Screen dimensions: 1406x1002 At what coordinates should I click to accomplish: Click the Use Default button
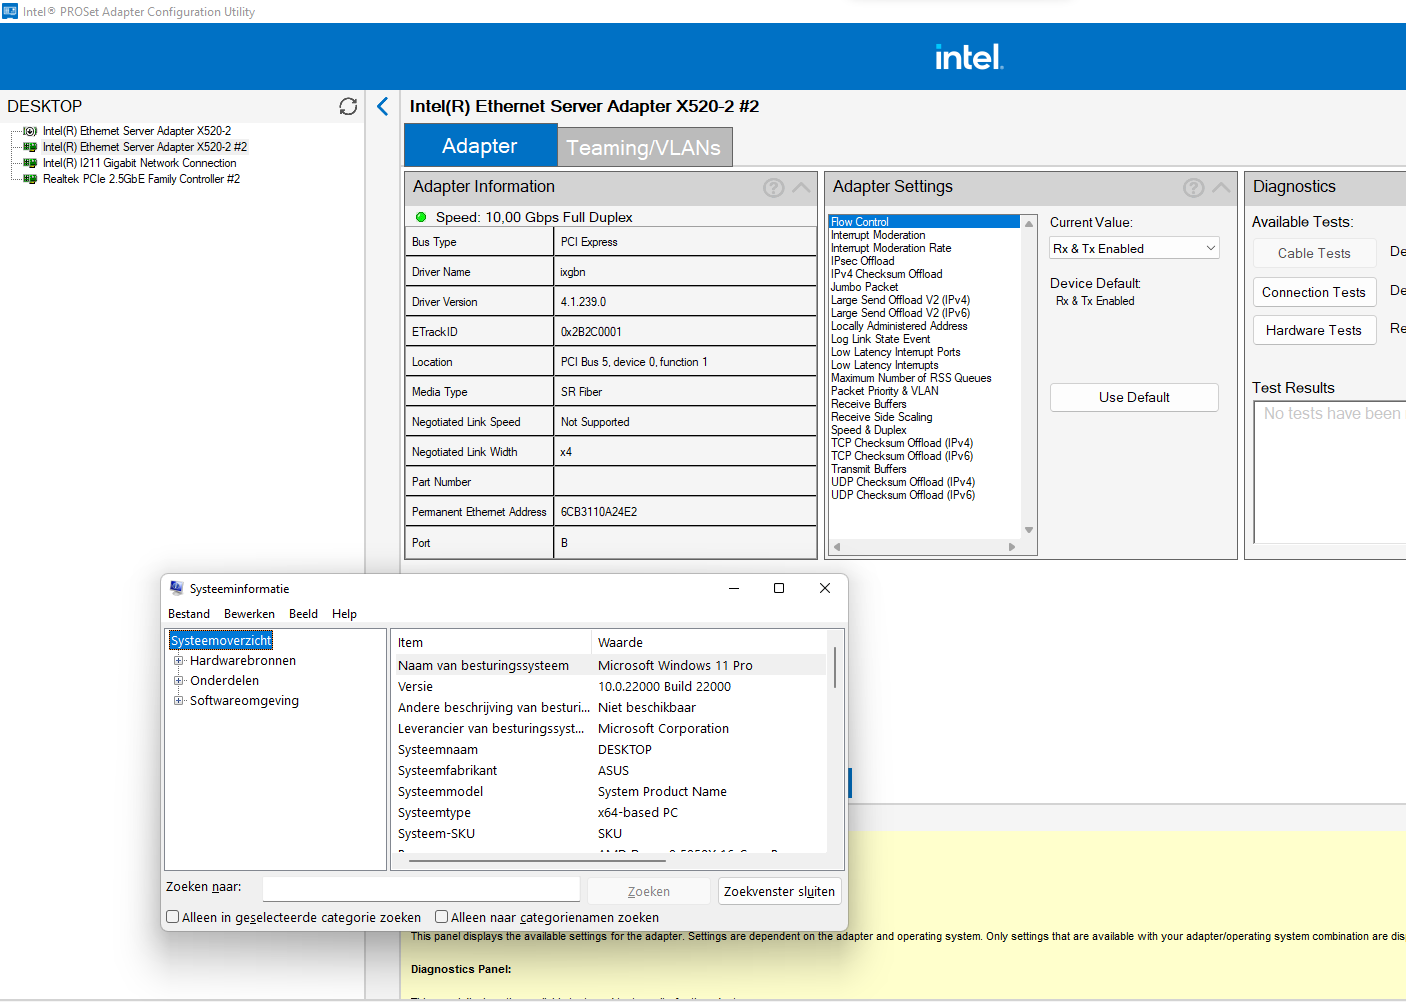(x=1134, y=397)
